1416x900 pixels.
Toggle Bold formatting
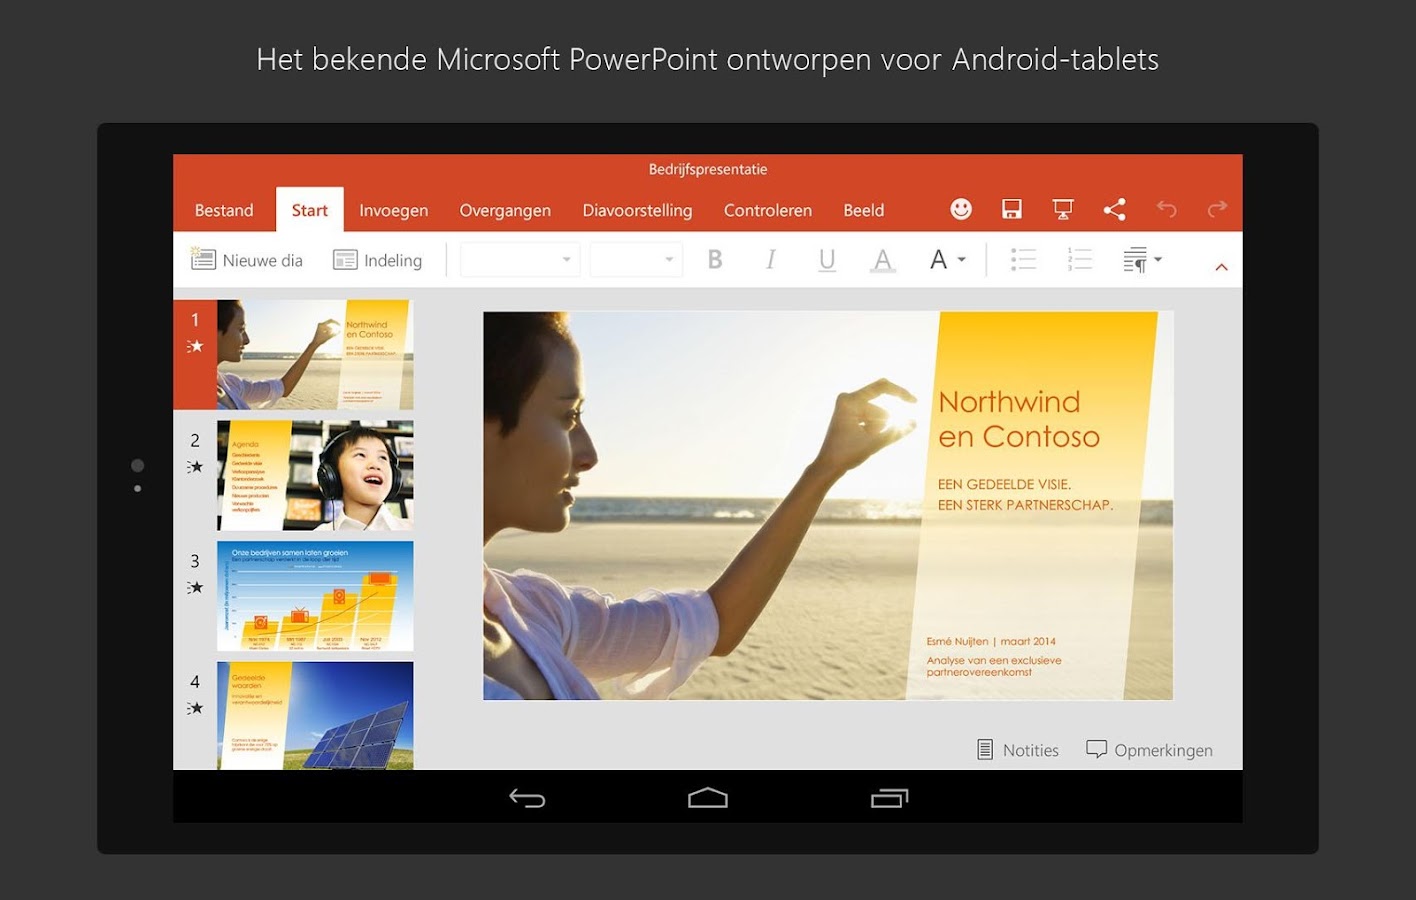coord(715,260)
